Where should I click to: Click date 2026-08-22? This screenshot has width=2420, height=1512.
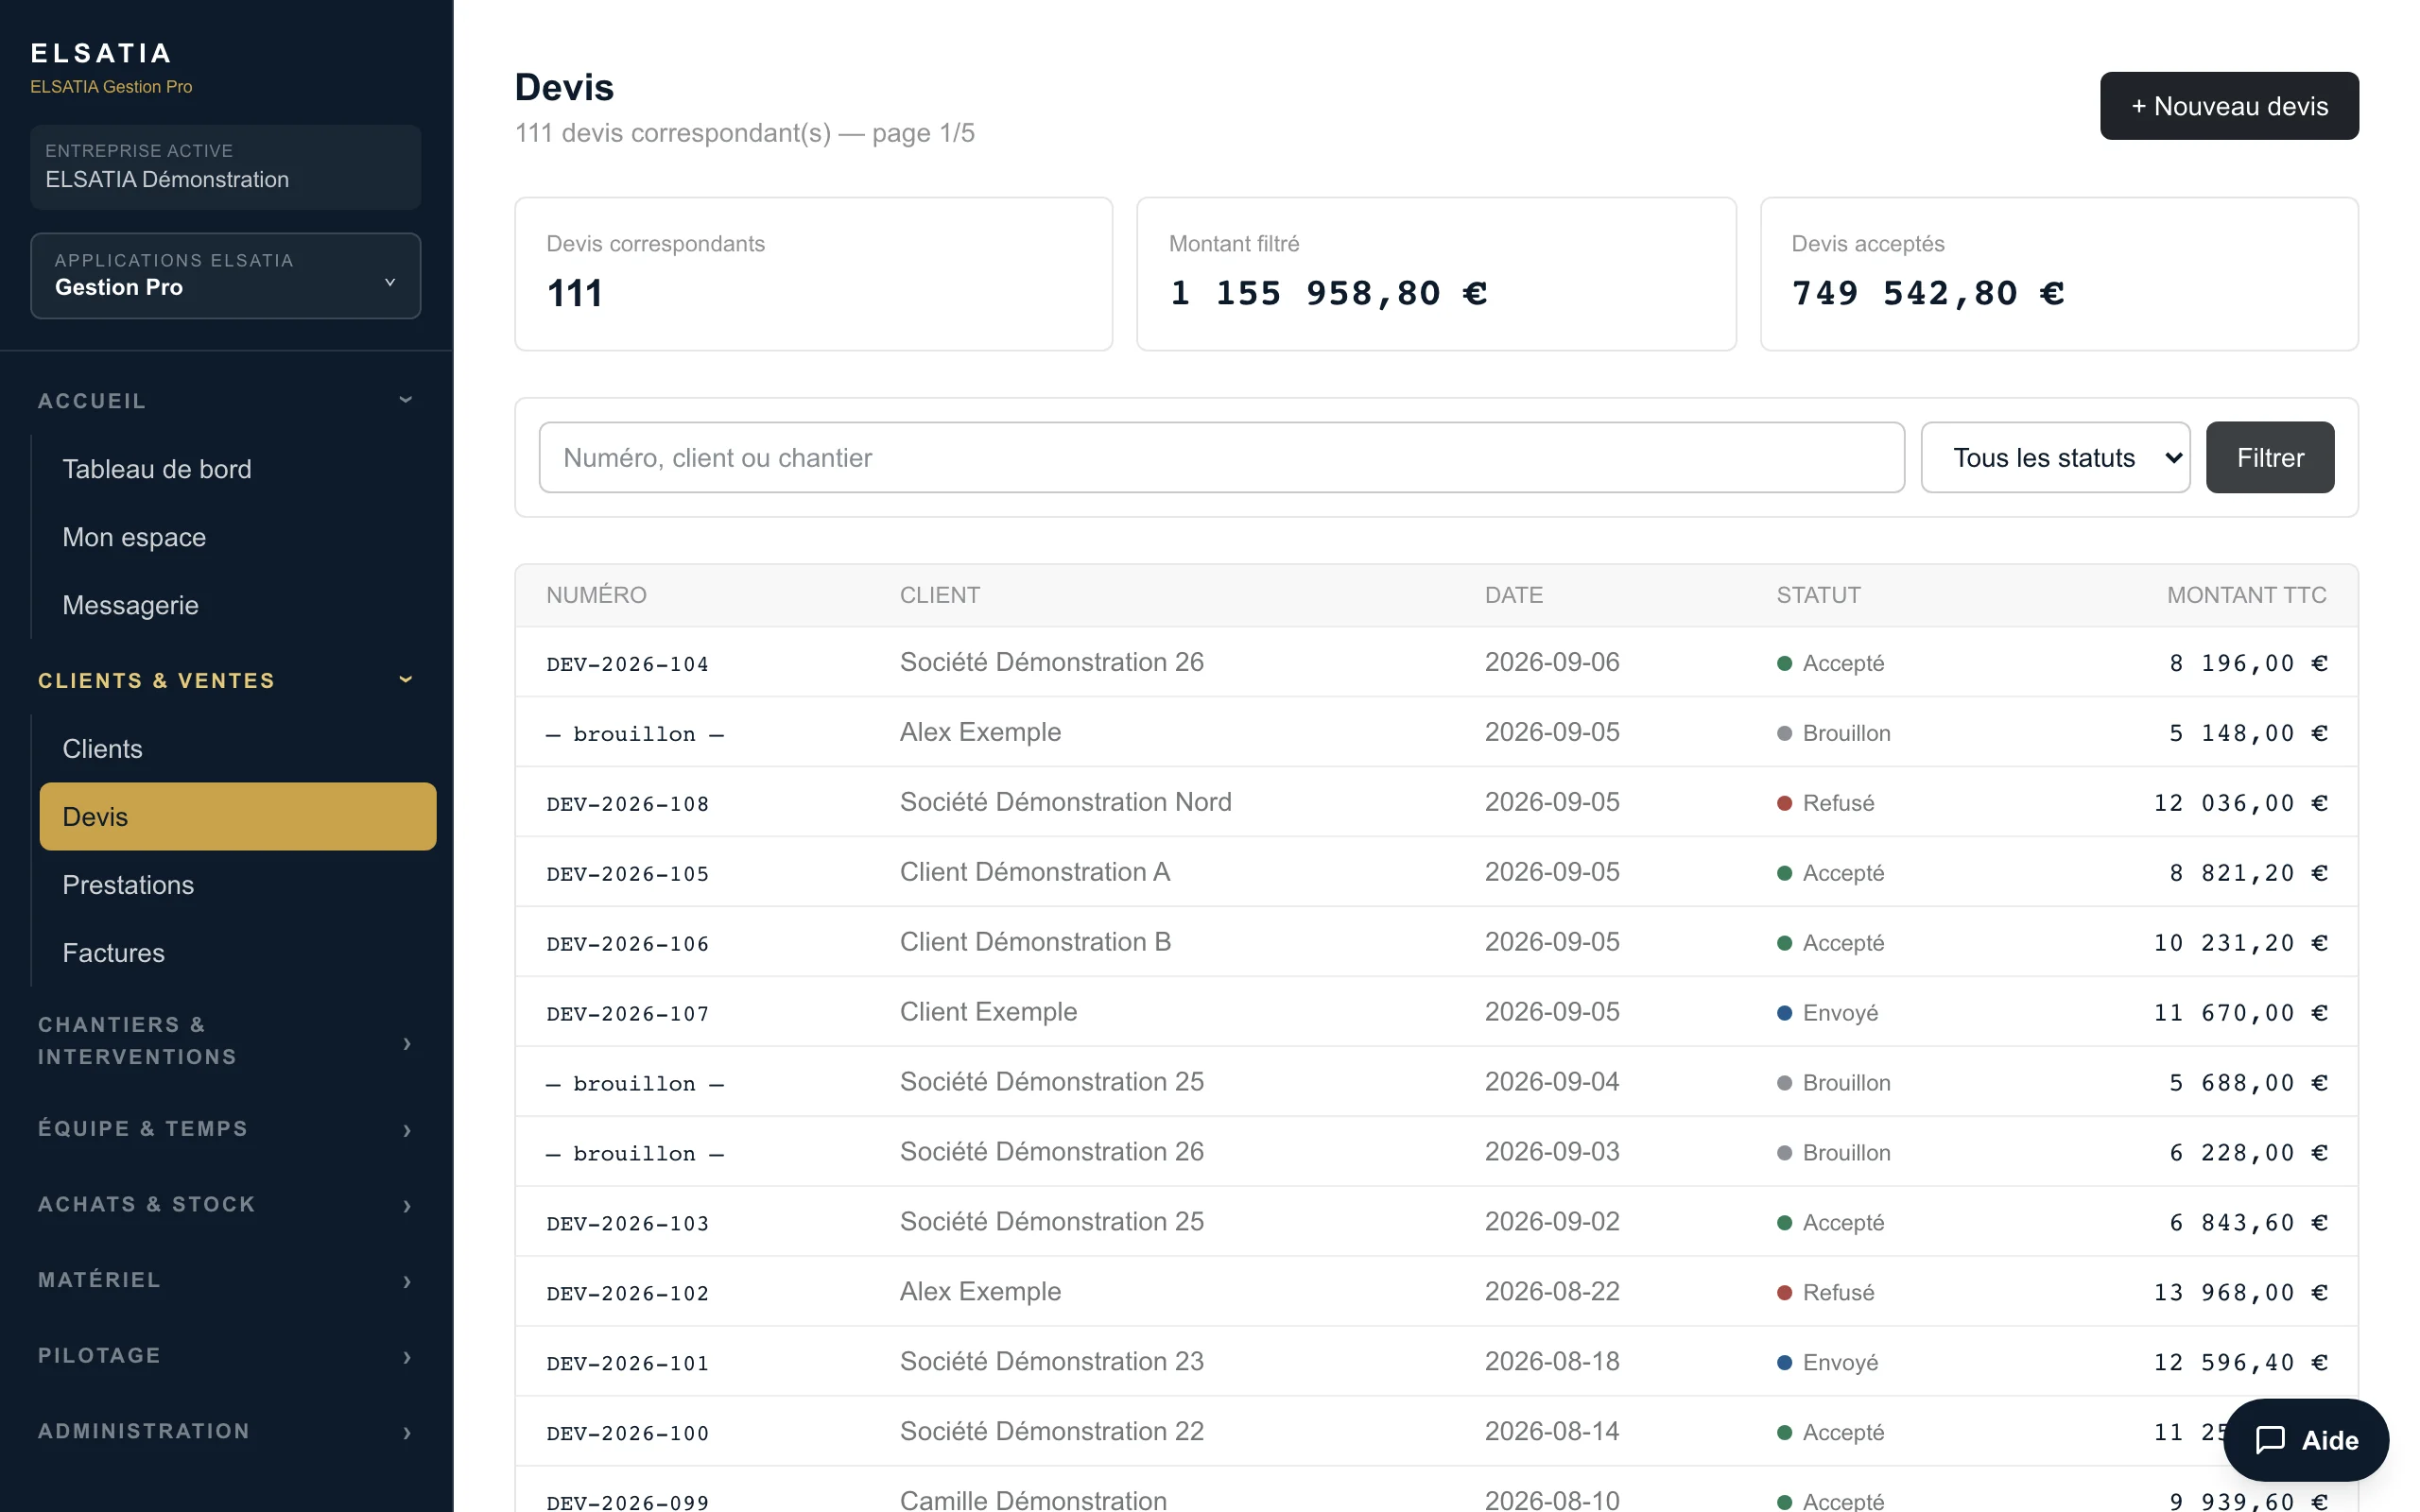point(1552,1292)
